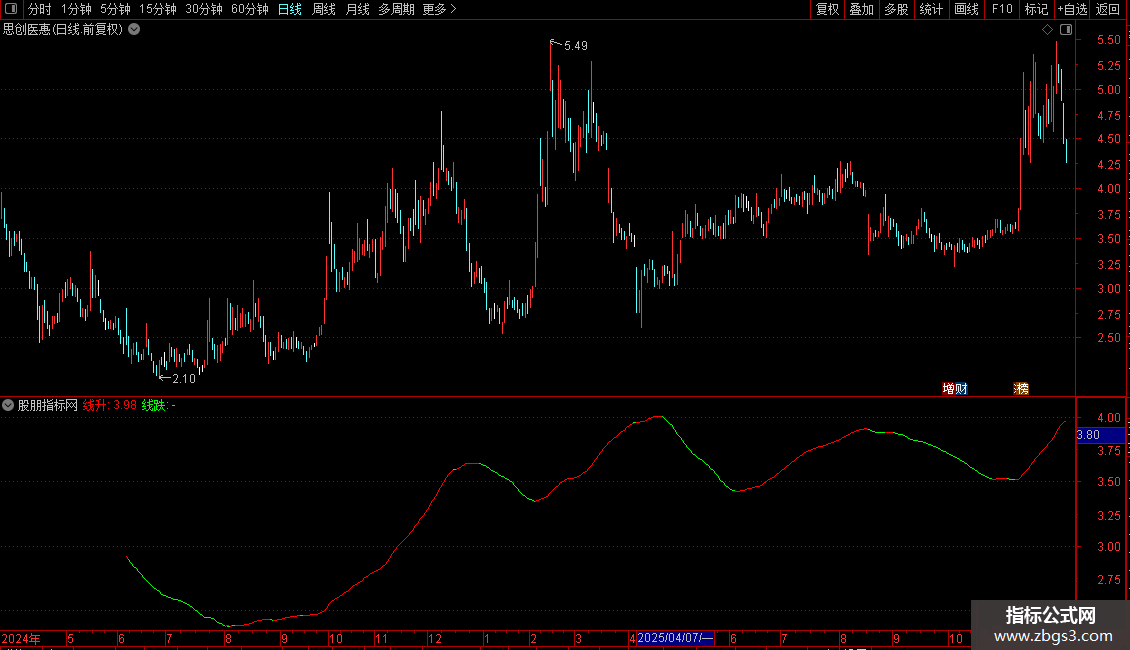The width and height of the screenshot is (1130, 650).
Task: Select the 日线 daily period
Action: [x=290, y=9]
